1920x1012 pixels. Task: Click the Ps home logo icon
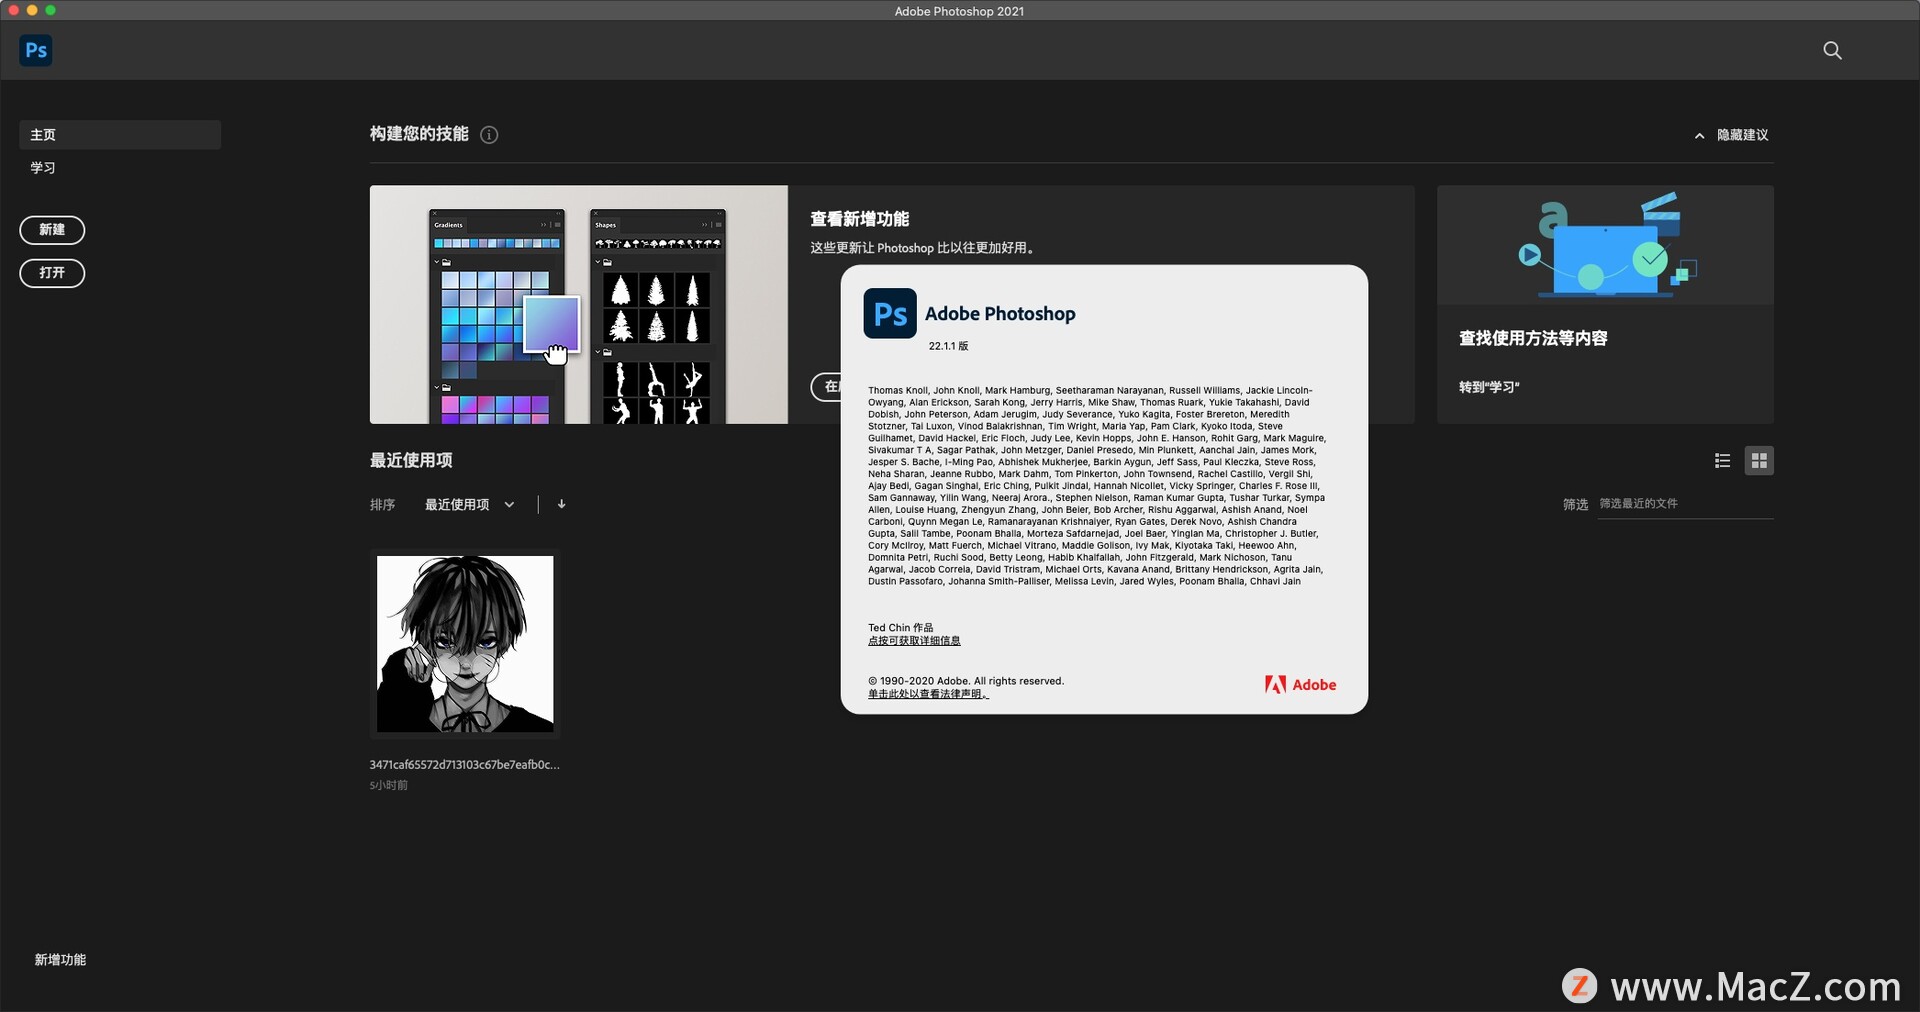(36, 50)
